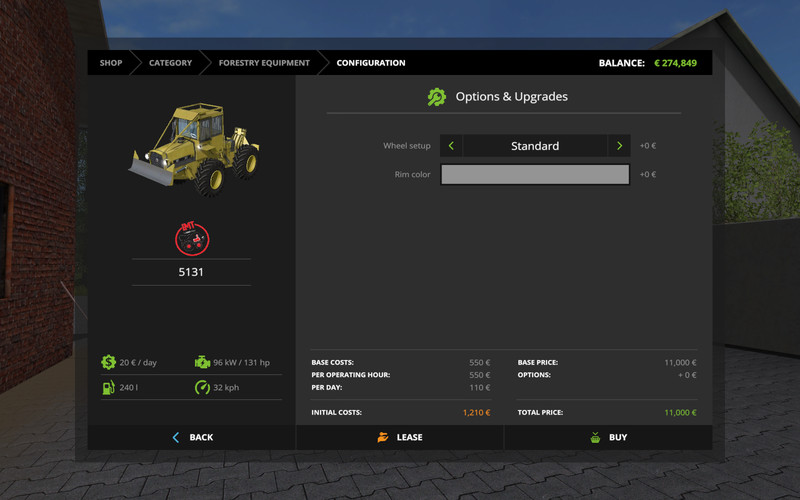Image resolution: width=800 pixels, height=500 pixels.
Task: Click the max speed gauge icon
Action: coord(202,387)
